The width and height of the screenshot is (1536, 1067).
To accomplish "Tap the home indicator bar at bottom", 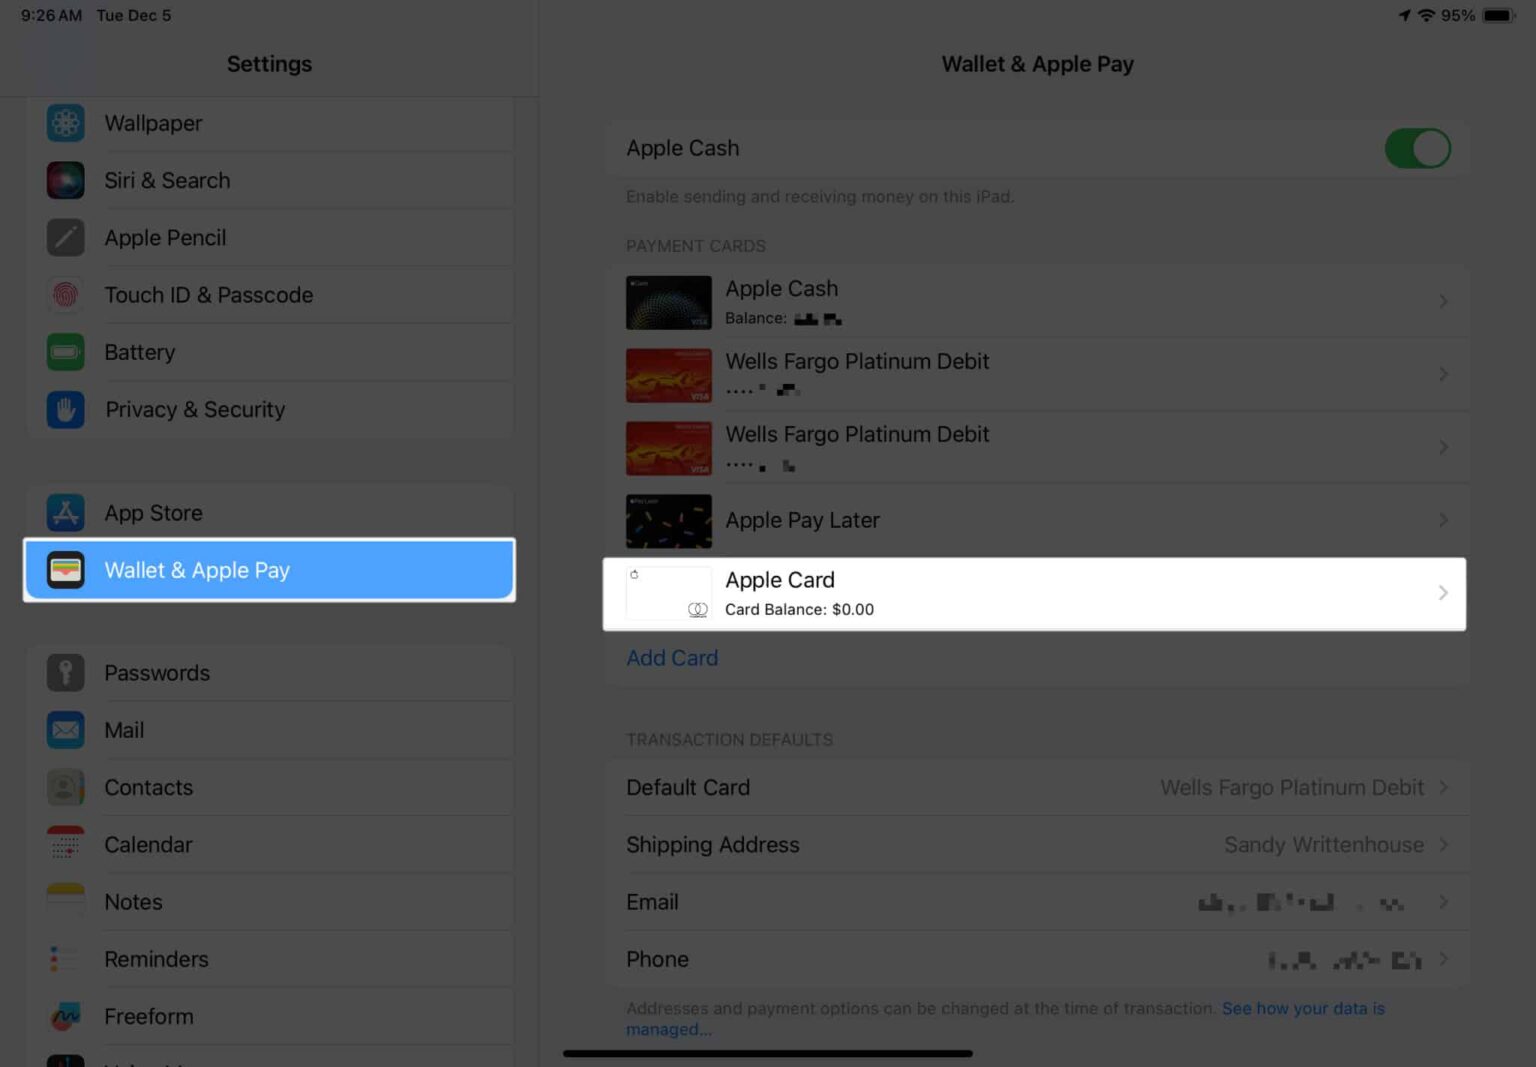I will click(768, 1053).
